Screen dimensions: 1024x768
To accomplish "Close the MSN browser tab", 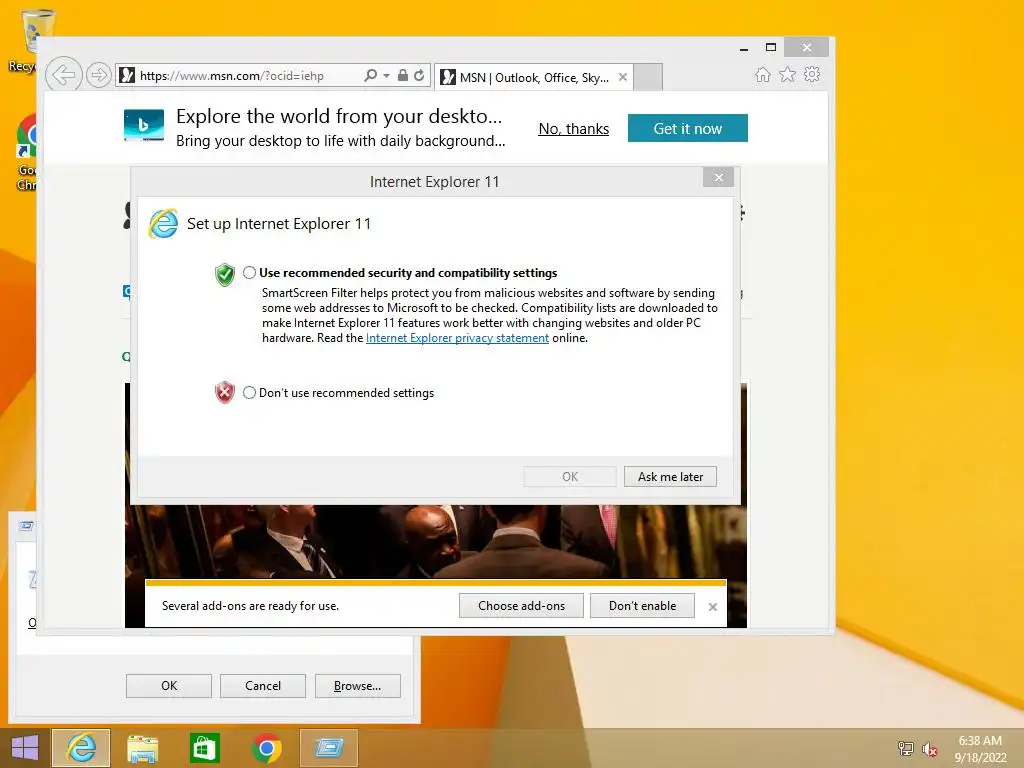I will (623, 77).
